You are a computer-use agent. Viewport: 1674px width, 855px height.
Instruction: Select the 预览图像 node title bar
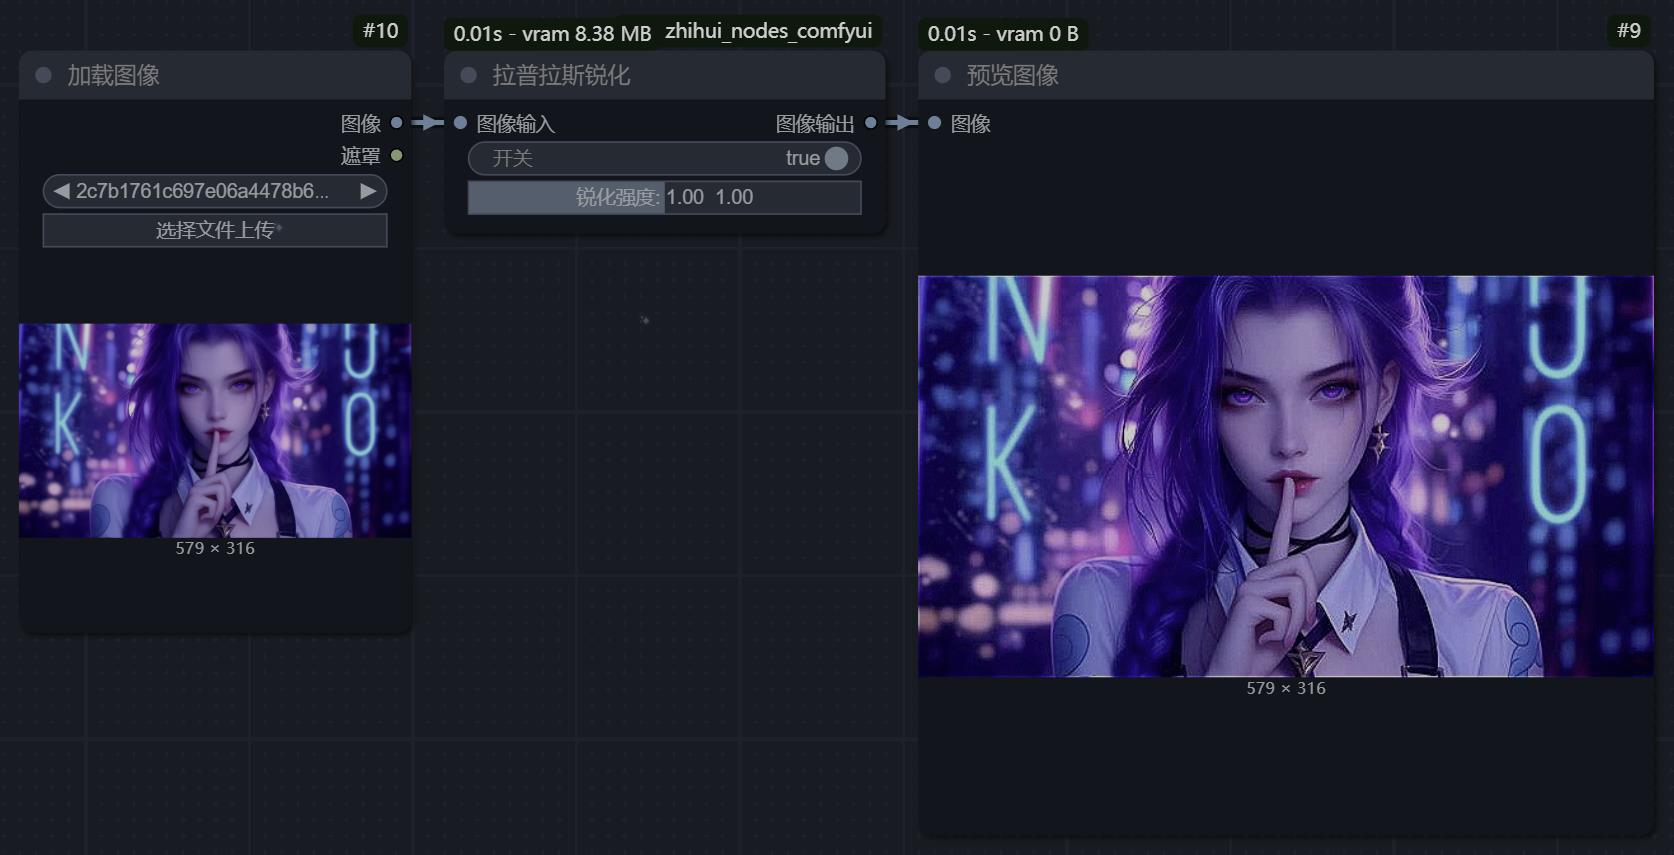(1285, 75)
